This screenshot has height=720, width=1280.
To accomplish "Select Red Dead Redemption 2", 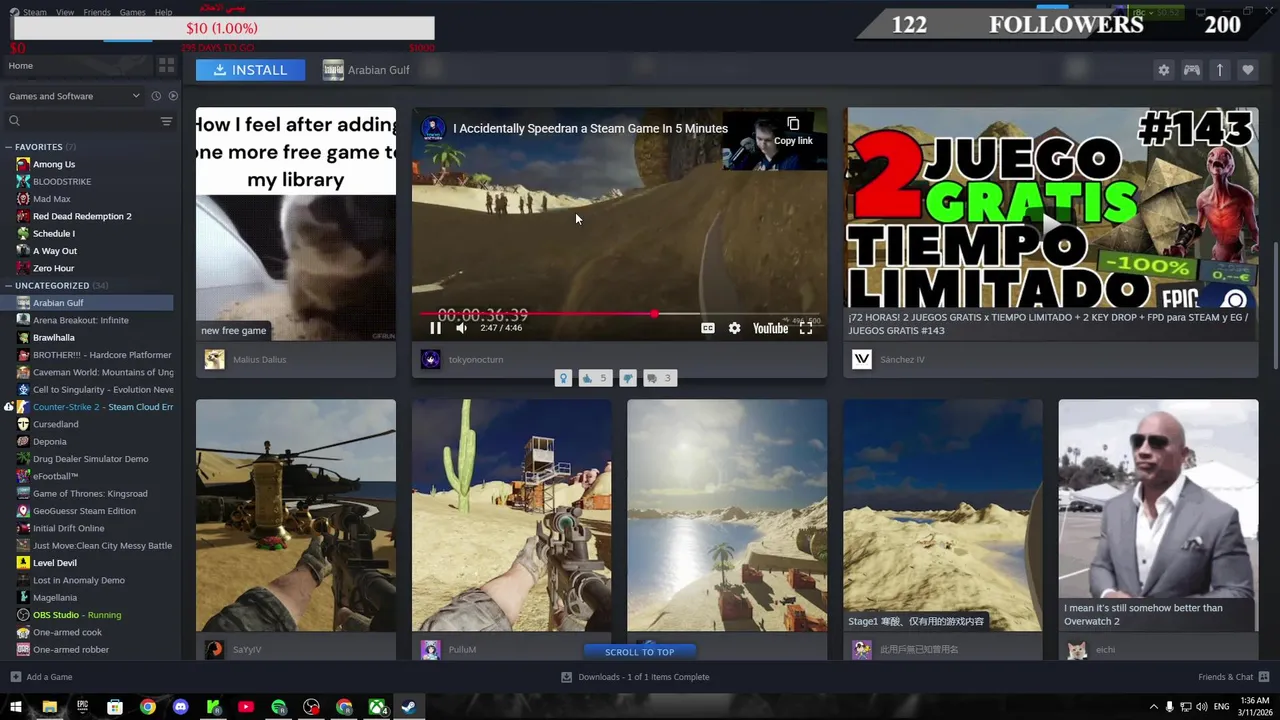I will point(82,216).
